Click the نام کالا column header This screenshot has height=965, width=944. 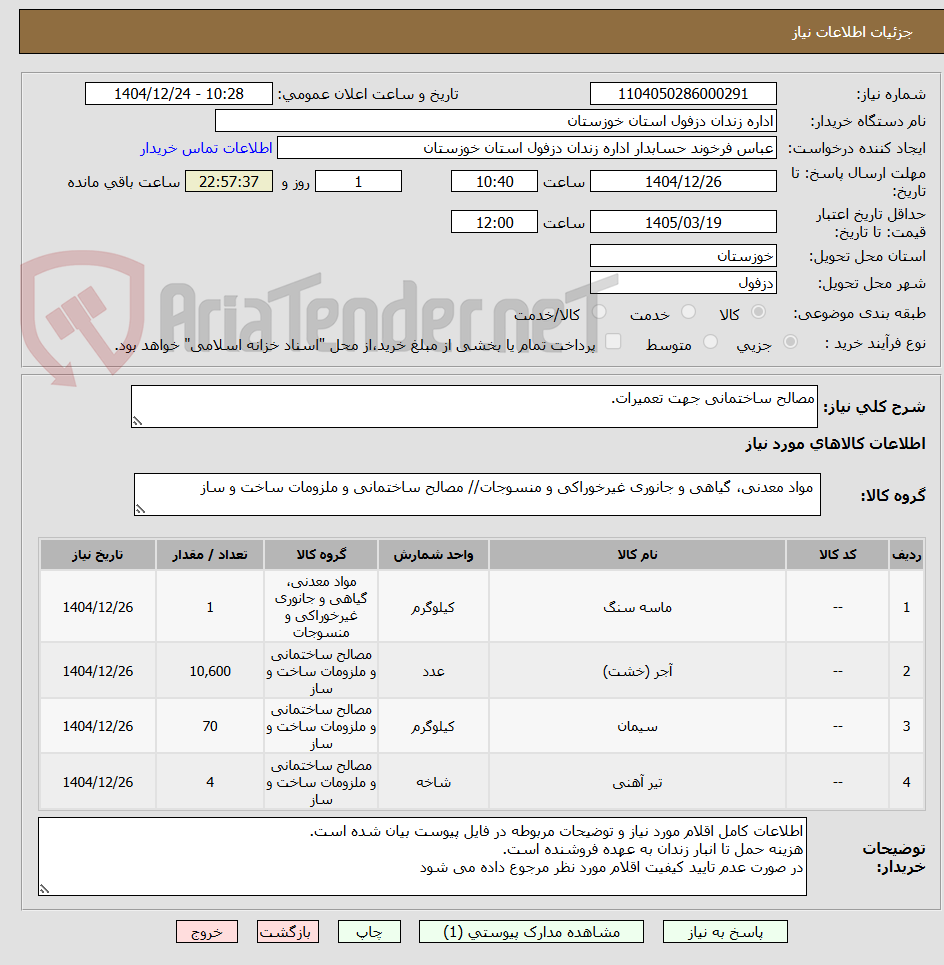pos(637,555)
